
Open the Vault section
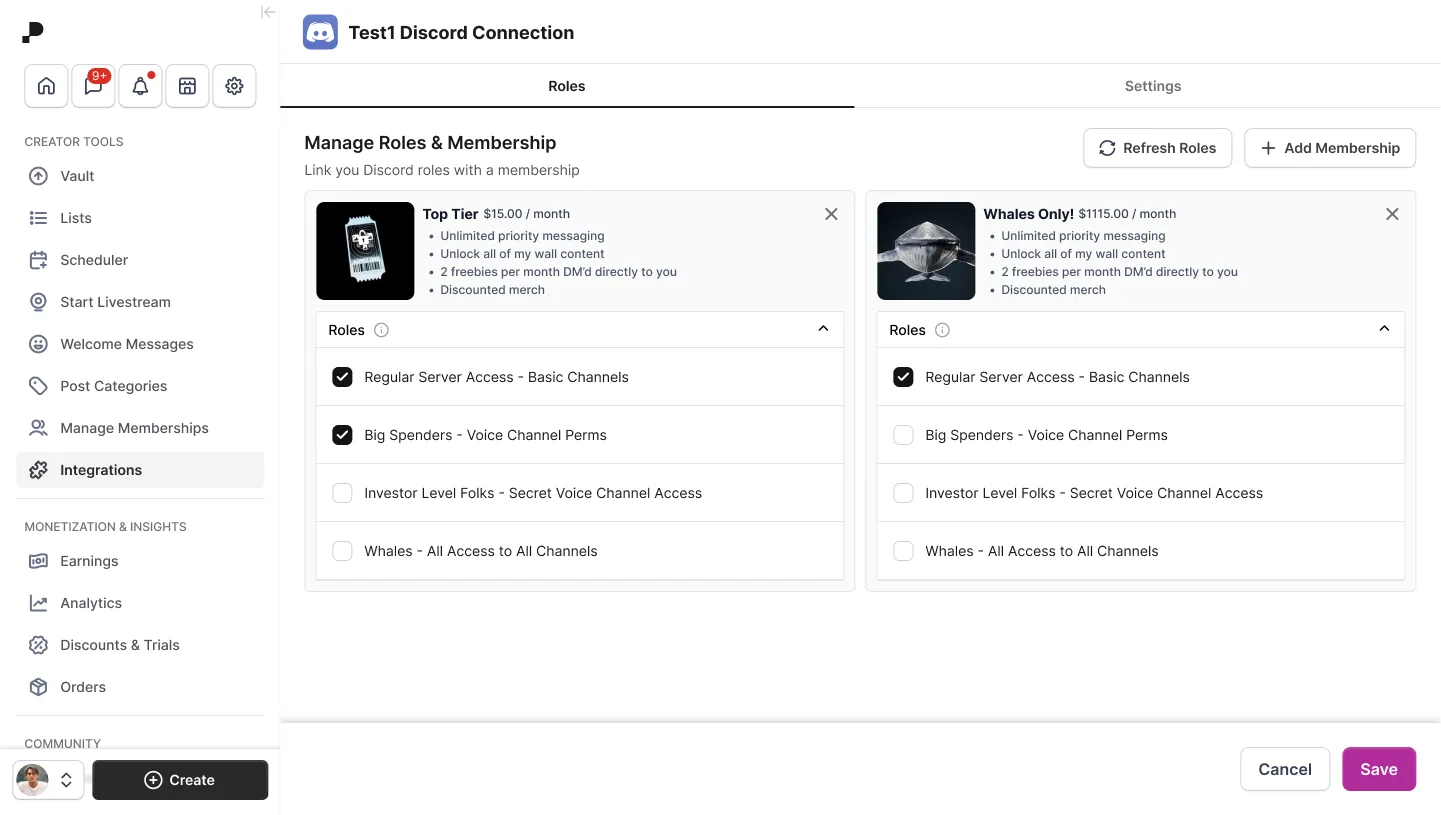point(75,175)
